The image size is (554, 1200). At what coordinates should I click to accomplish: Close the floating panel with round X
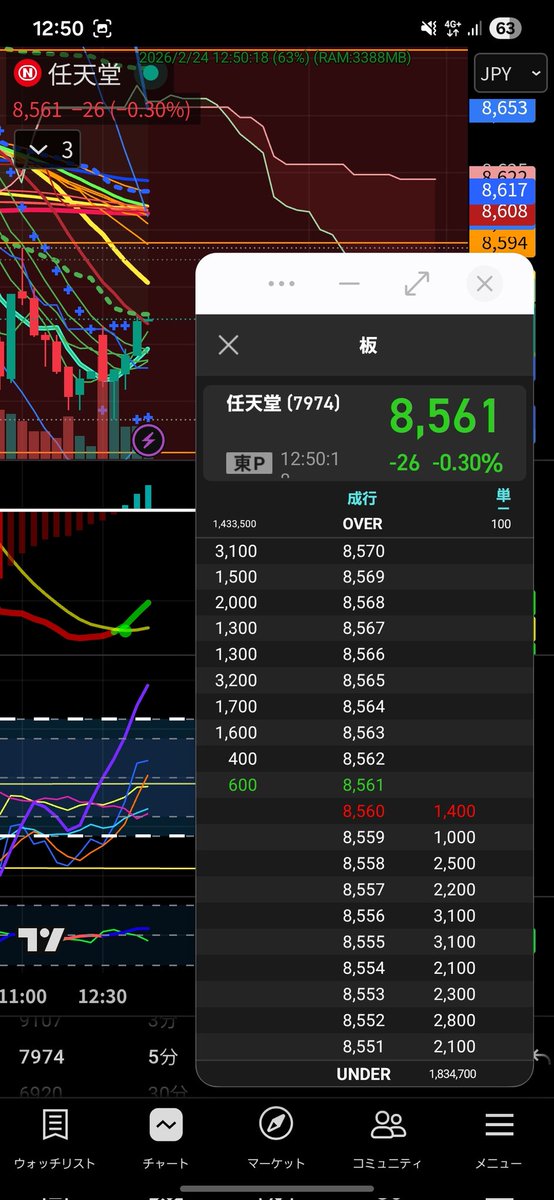click(x=485, y=284)
